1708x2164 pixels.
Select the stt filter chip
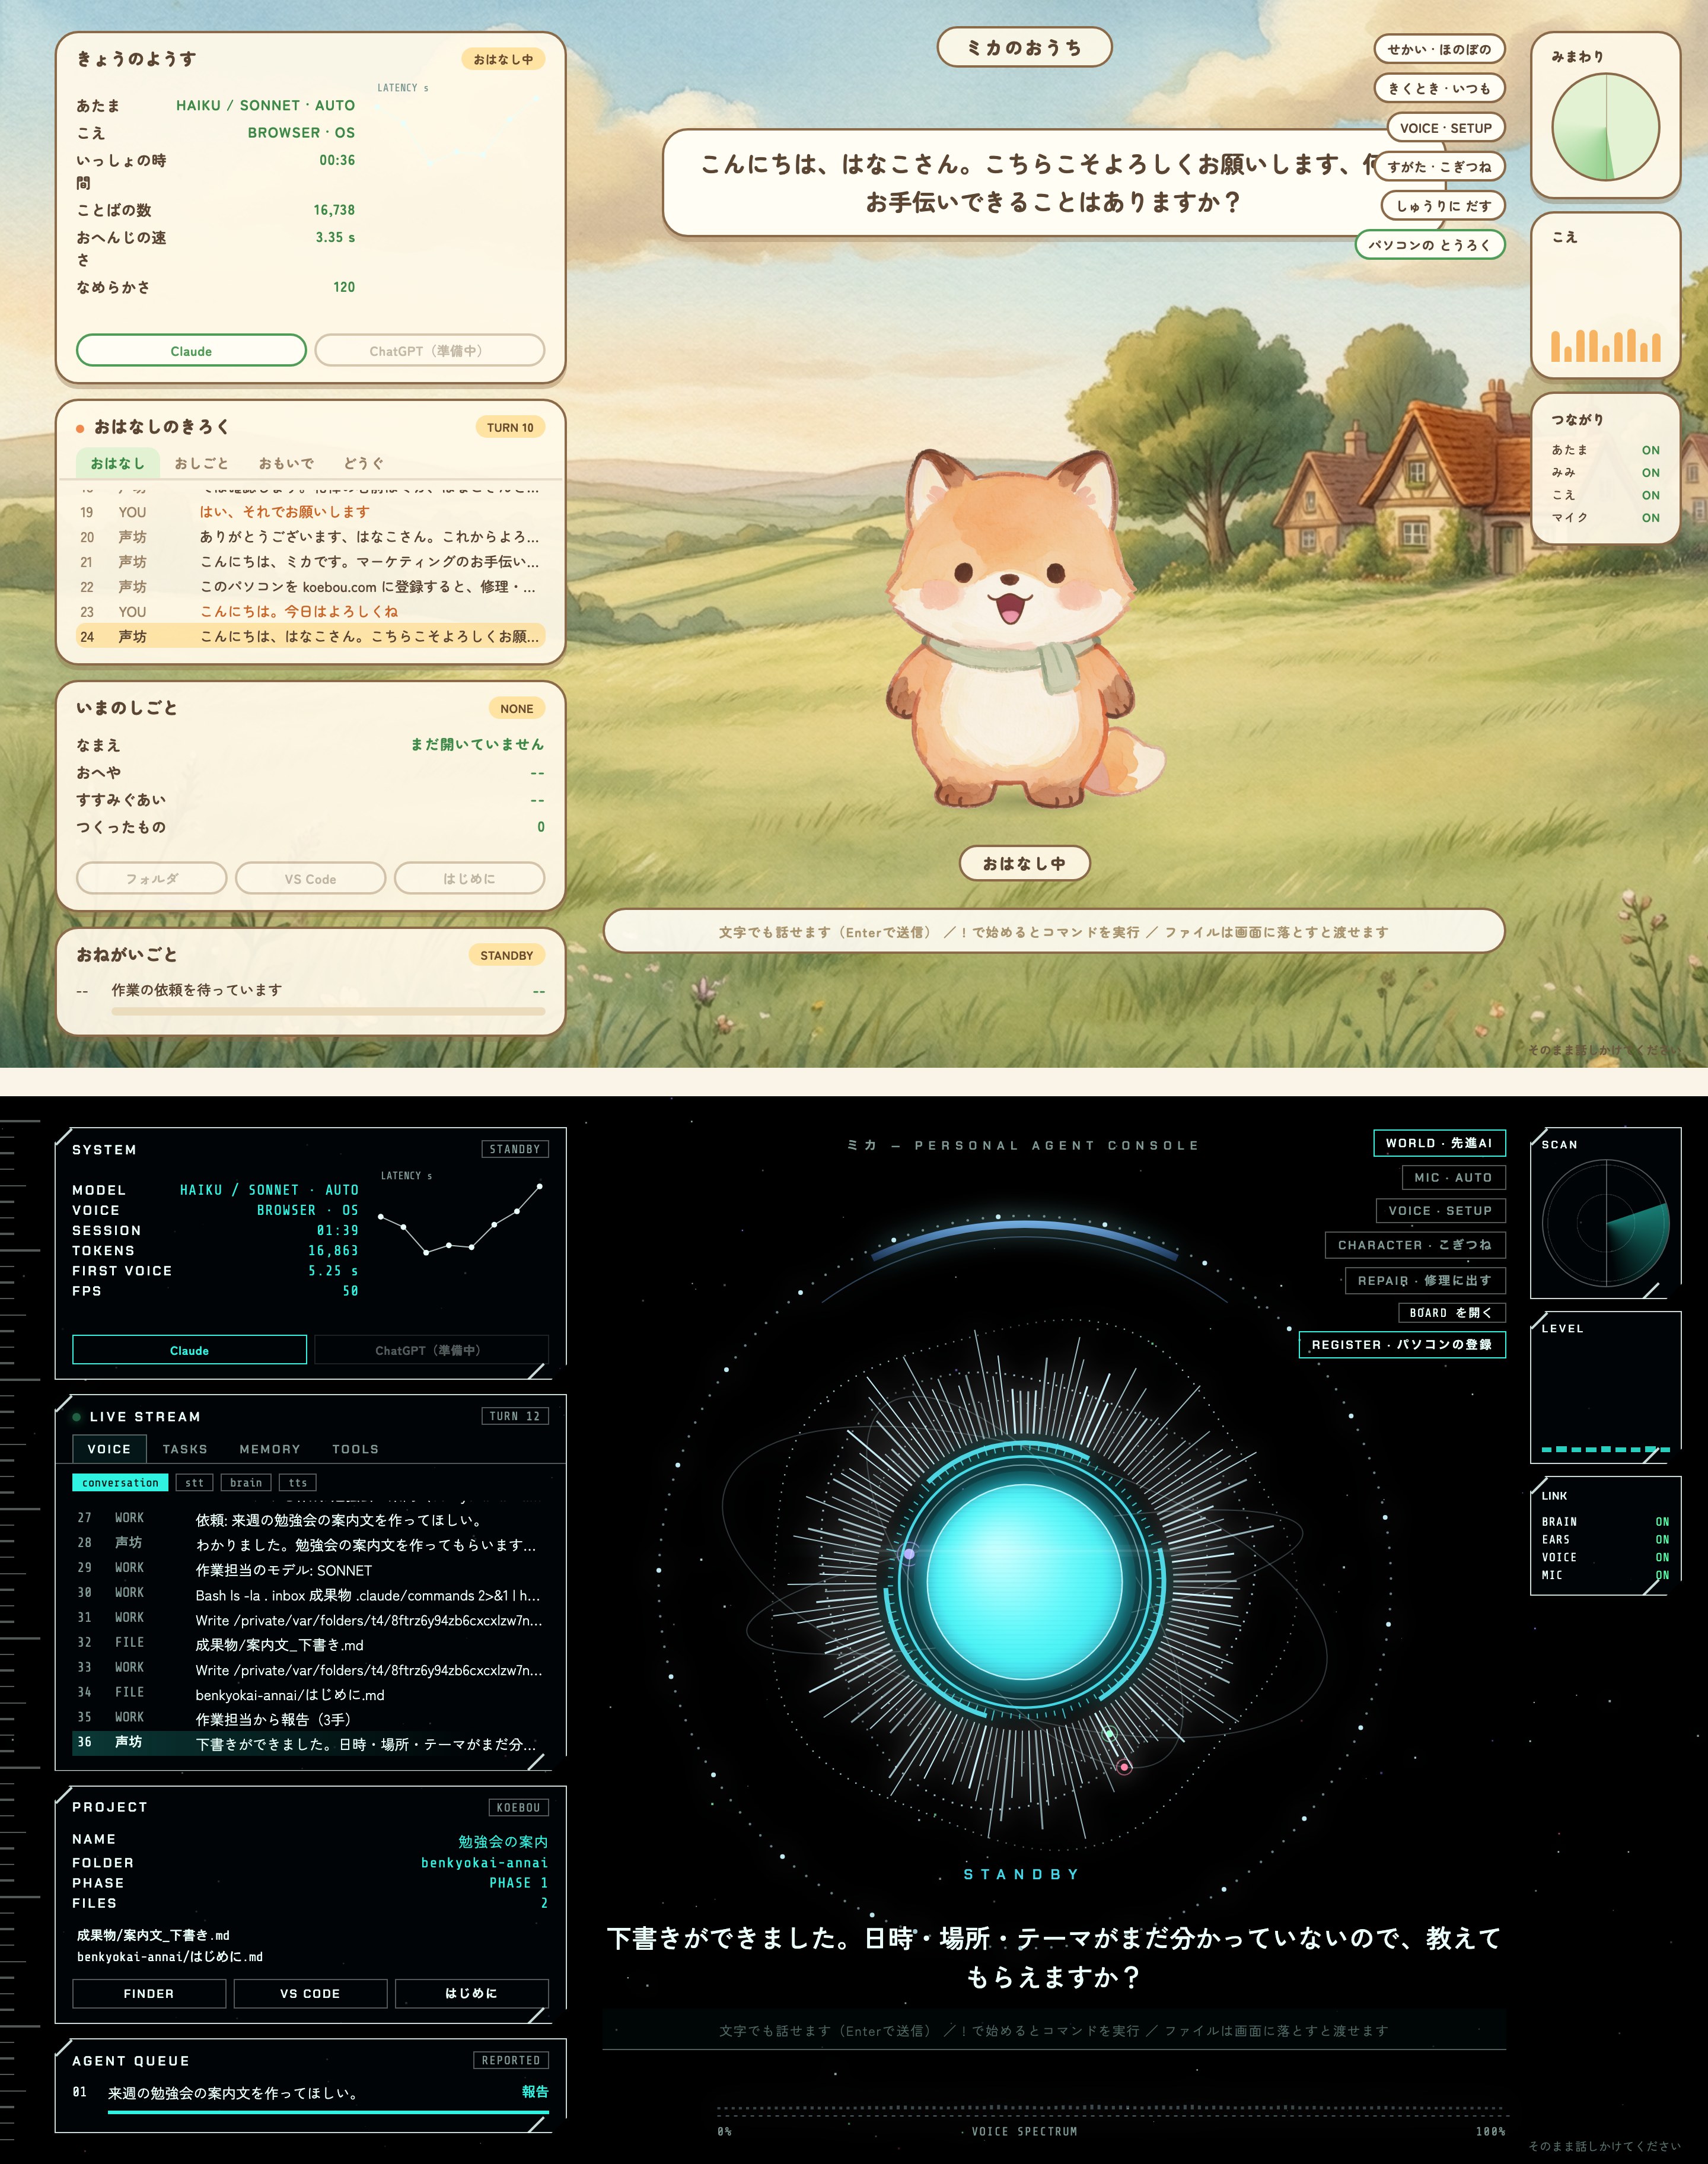pyautogui.click(x=194, y=1483)
